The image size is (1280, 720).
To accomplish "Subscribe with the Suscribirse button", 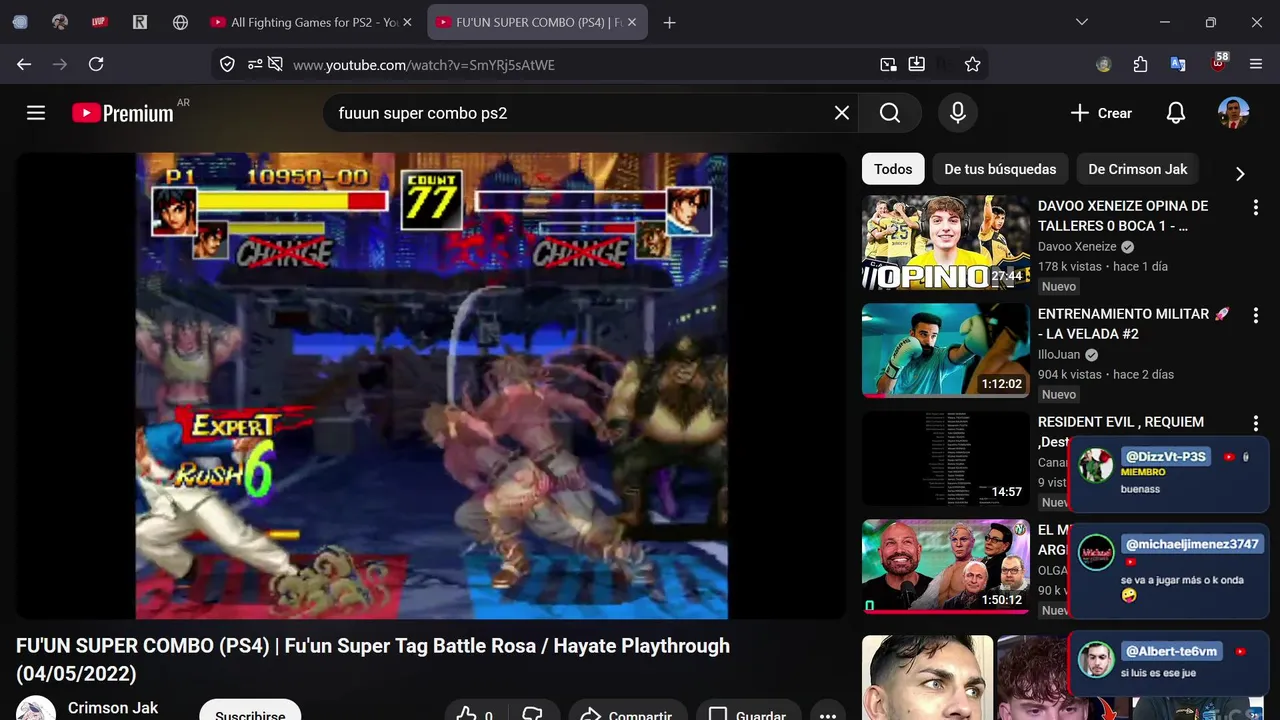I will [250, 710].
